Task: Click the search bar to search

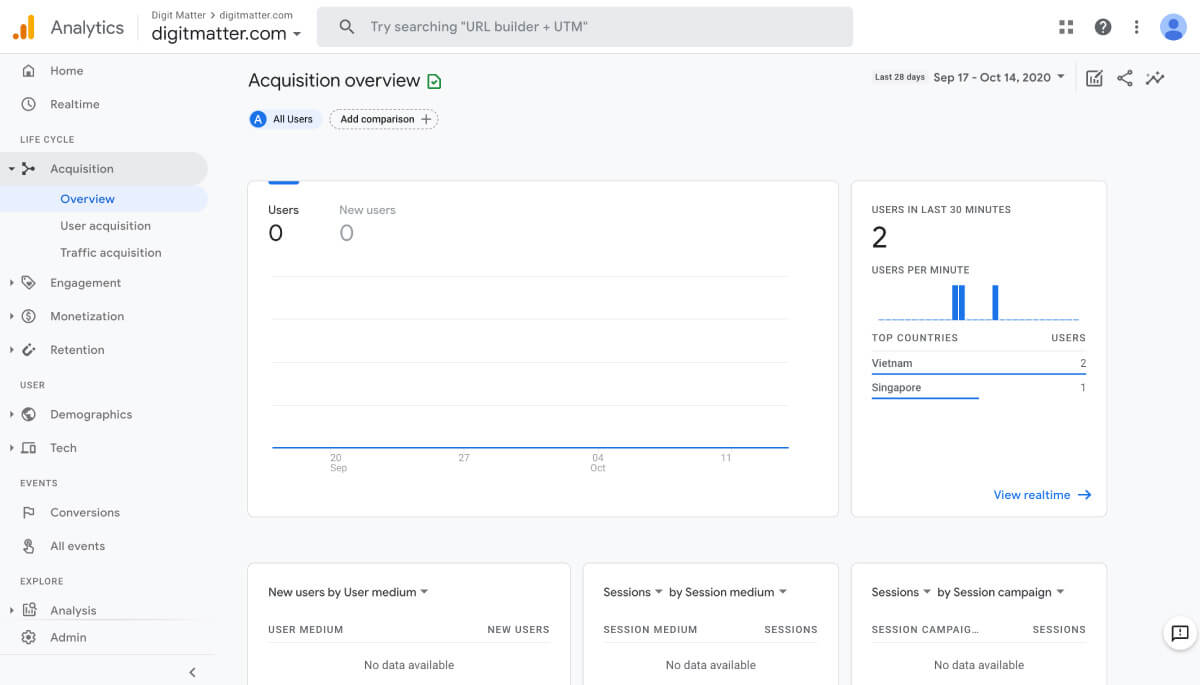Action: tap(584, 27)
